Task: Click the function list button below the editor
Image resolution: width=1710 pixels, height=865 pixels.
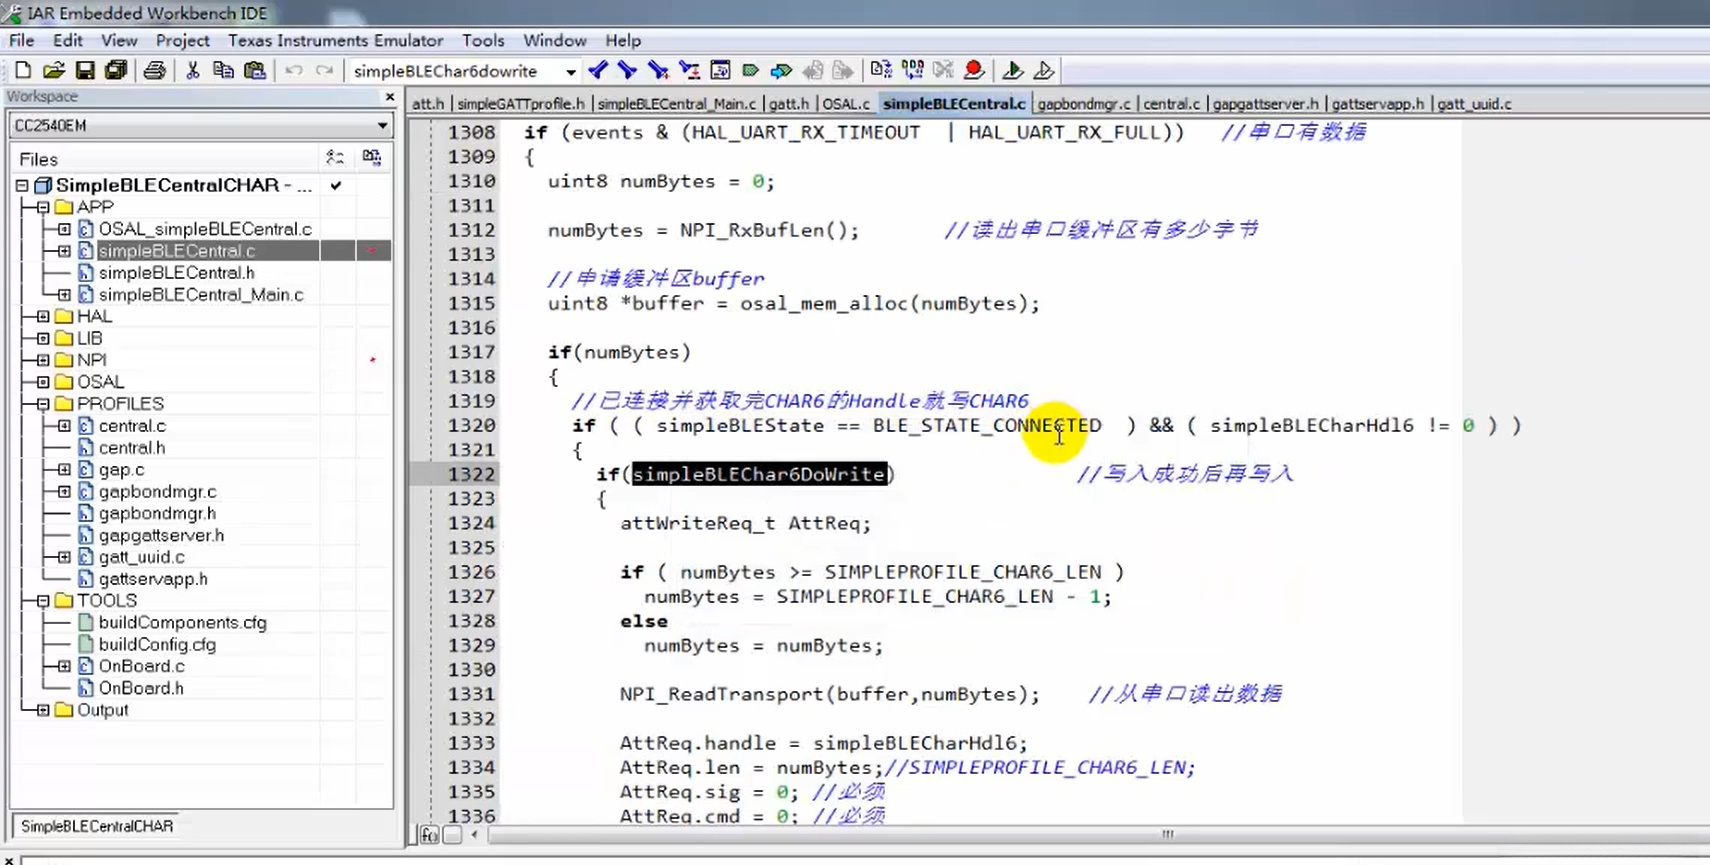Action: [429, 835]
